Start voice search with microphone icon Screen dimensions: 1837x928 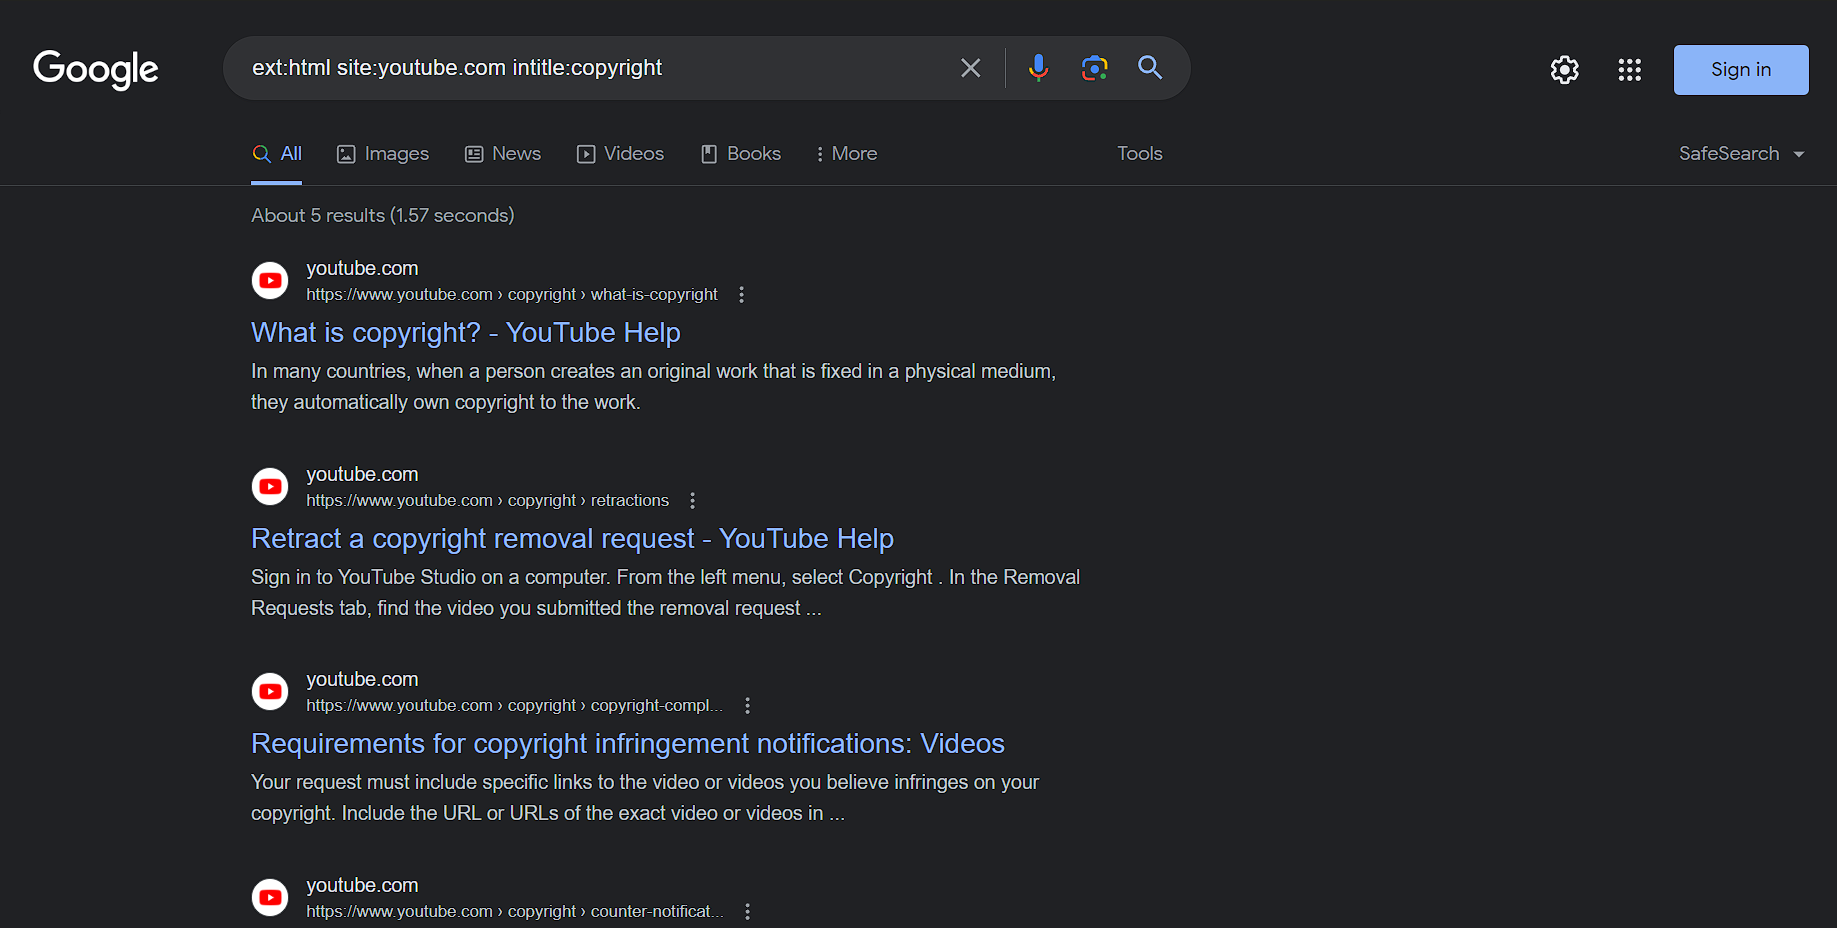tap(1038, 68)
